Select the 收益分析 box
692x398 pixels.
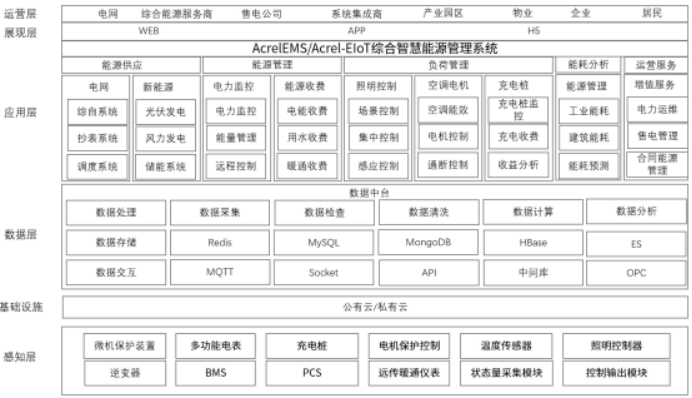519,165
